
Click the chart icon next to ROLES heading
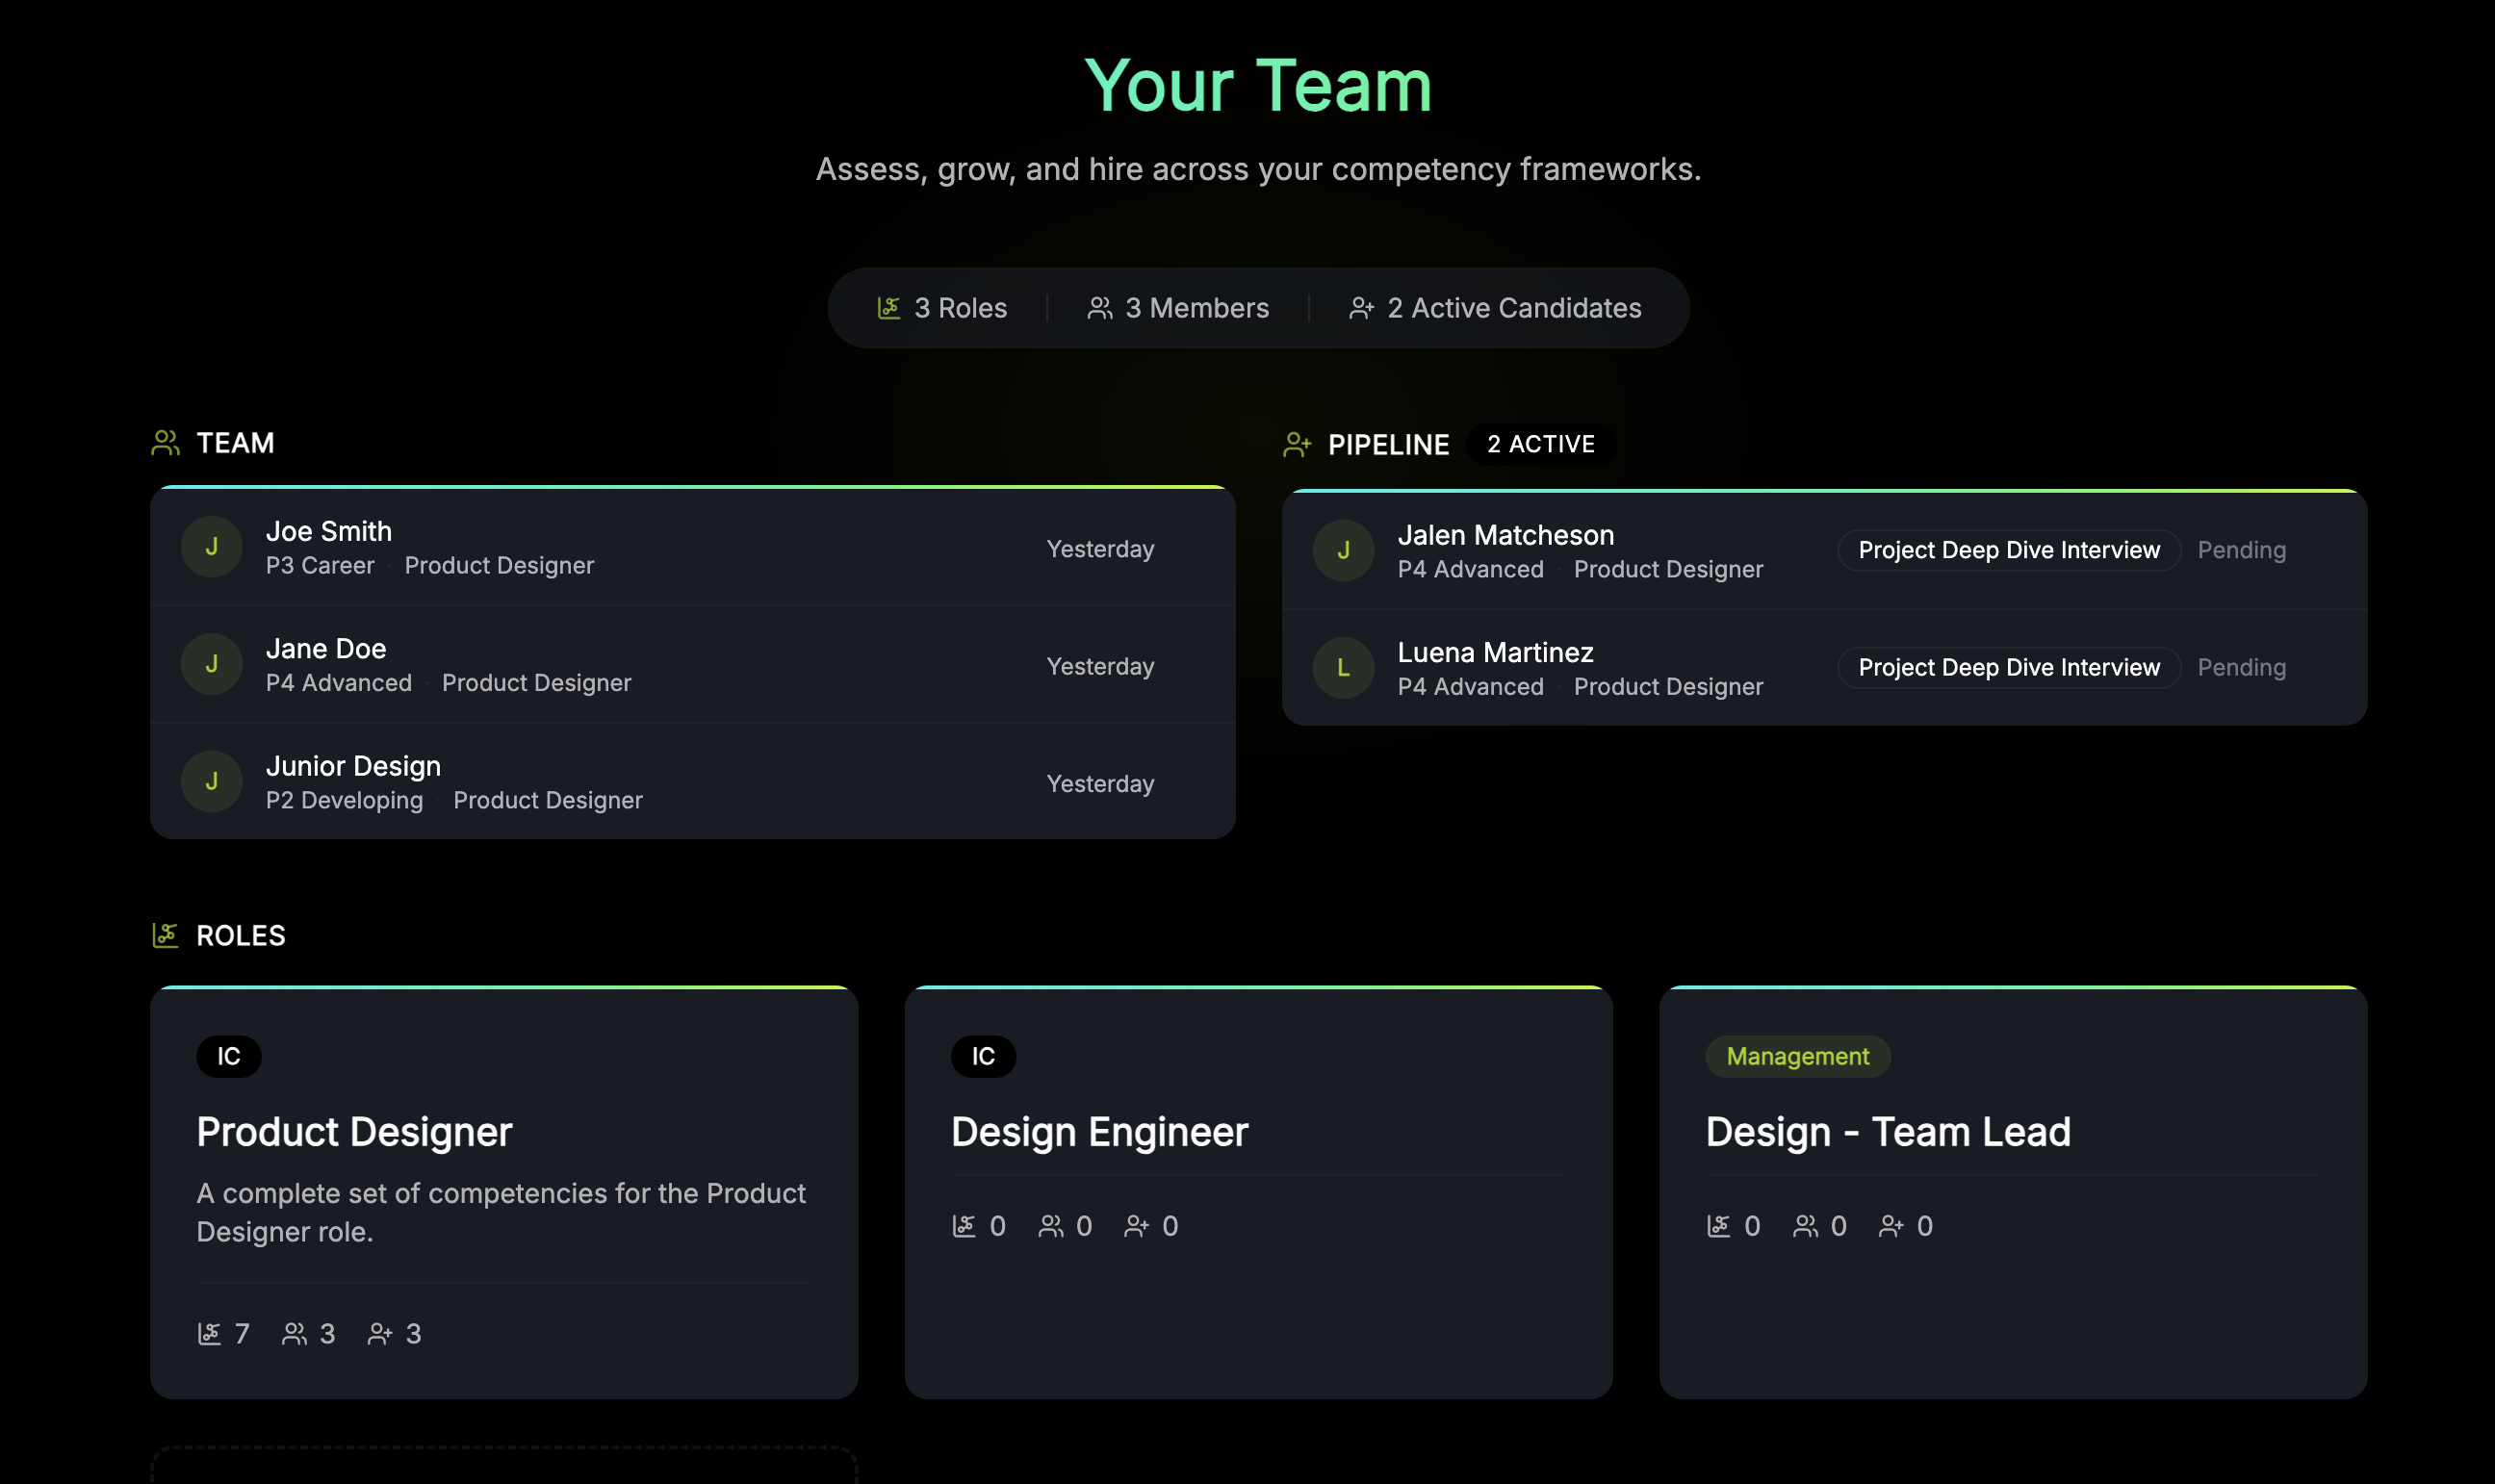coord(165,935)
